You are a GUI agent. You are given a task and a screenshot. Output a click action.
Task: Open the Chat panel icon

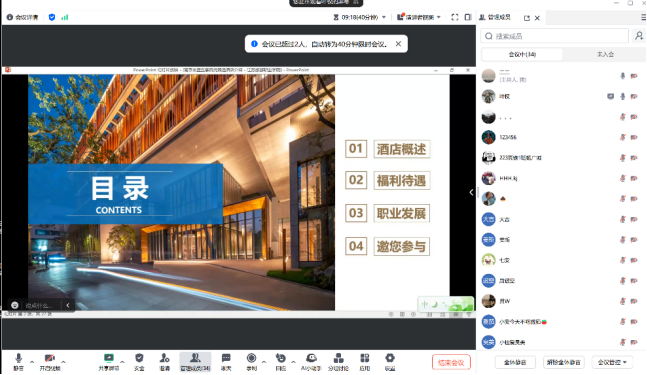click(x=226, y=362)
